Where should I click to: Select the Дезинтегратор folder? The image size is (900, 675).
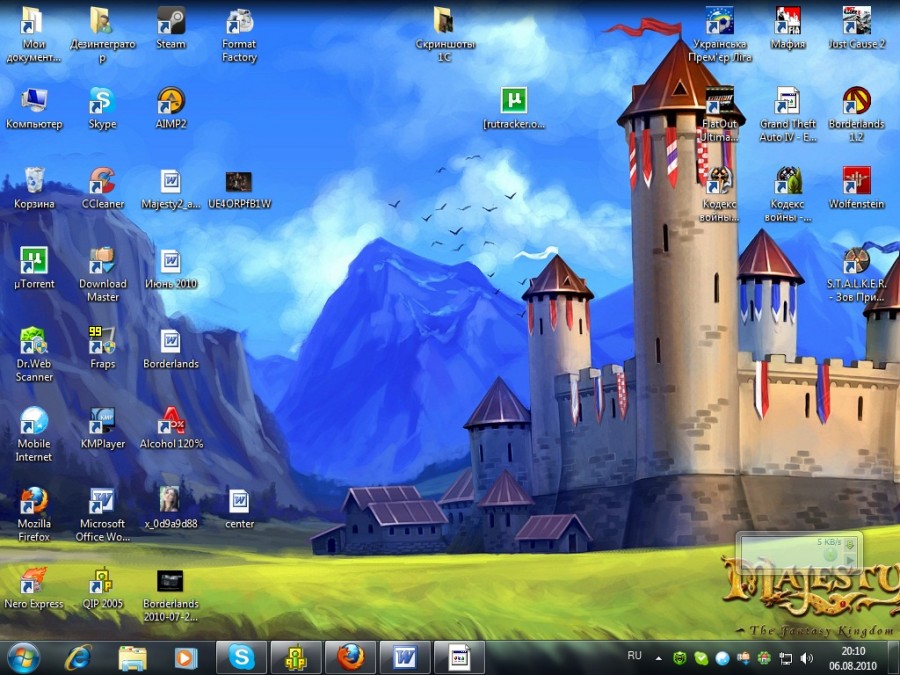tap(103, 36)
